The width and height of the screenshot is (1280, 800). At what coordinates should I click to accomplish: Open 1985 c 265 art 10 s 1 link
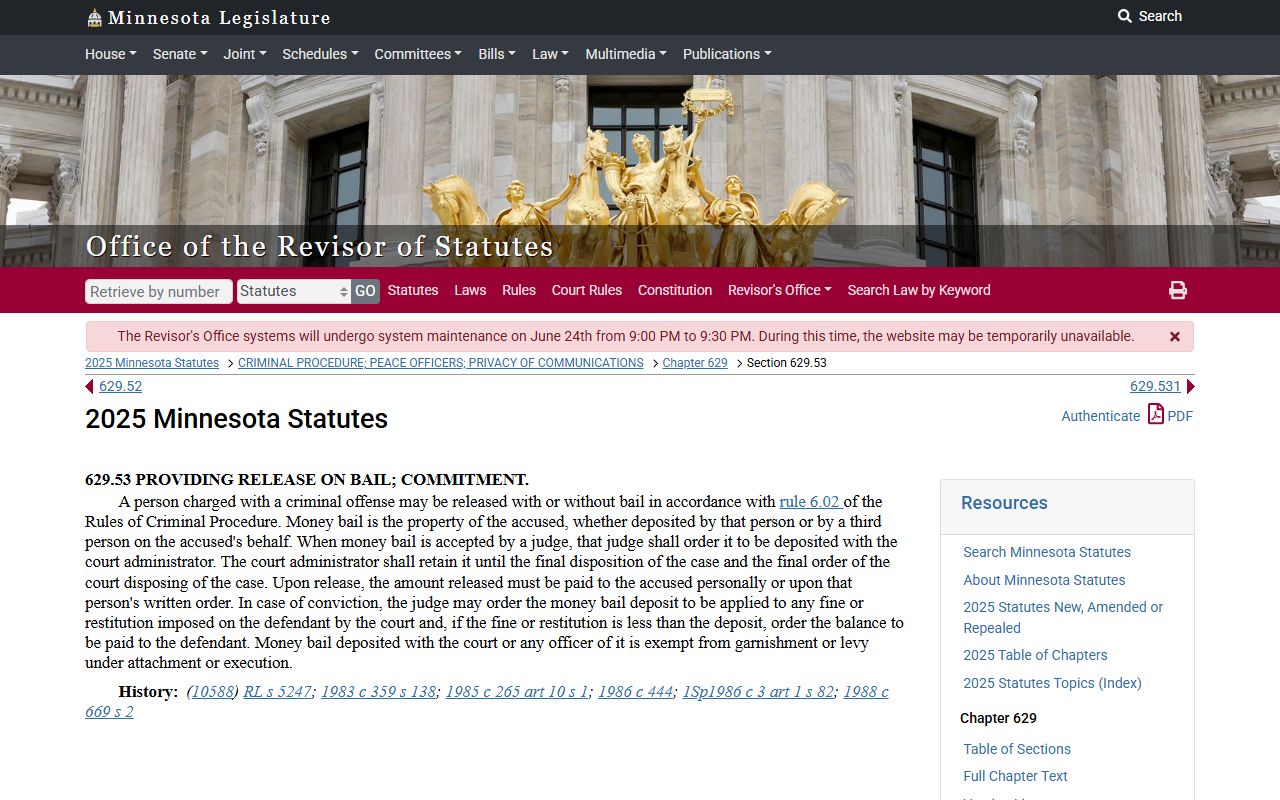[x=518, y=692]
